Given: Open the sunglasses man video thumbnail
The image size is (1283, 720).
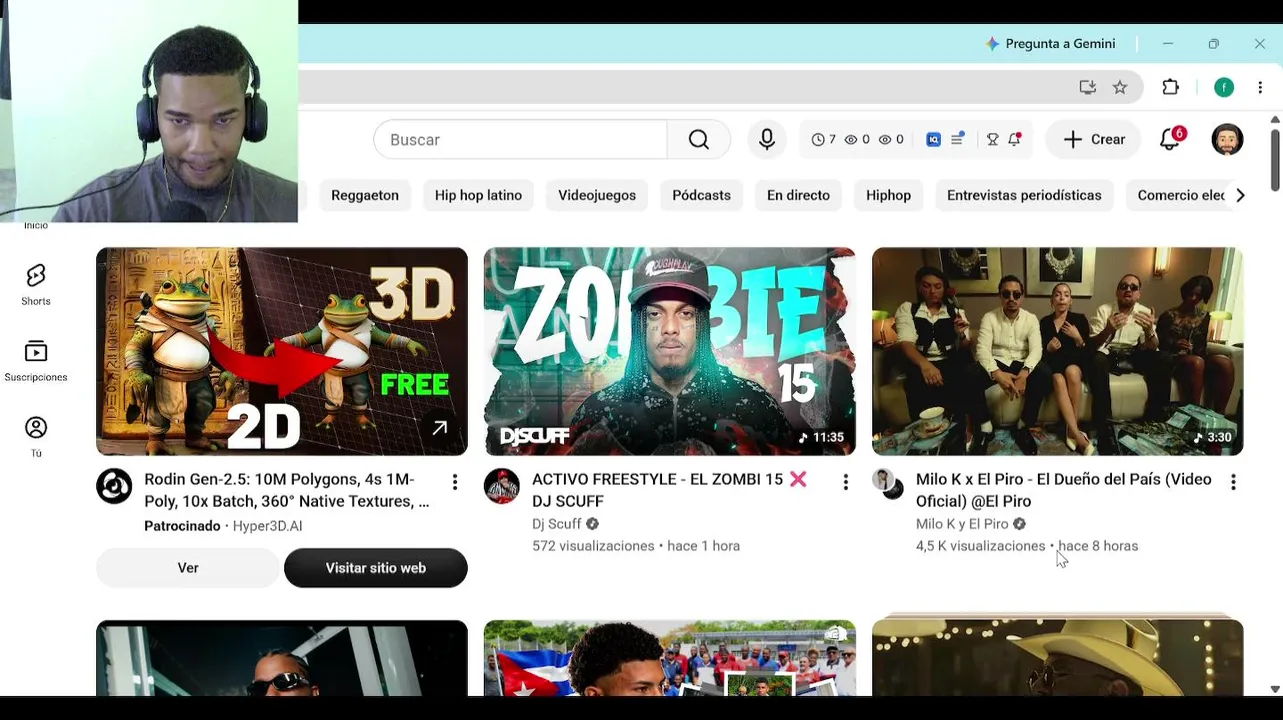Looking at the screenshot, I should pyautogui.click(x=282, y=658).
